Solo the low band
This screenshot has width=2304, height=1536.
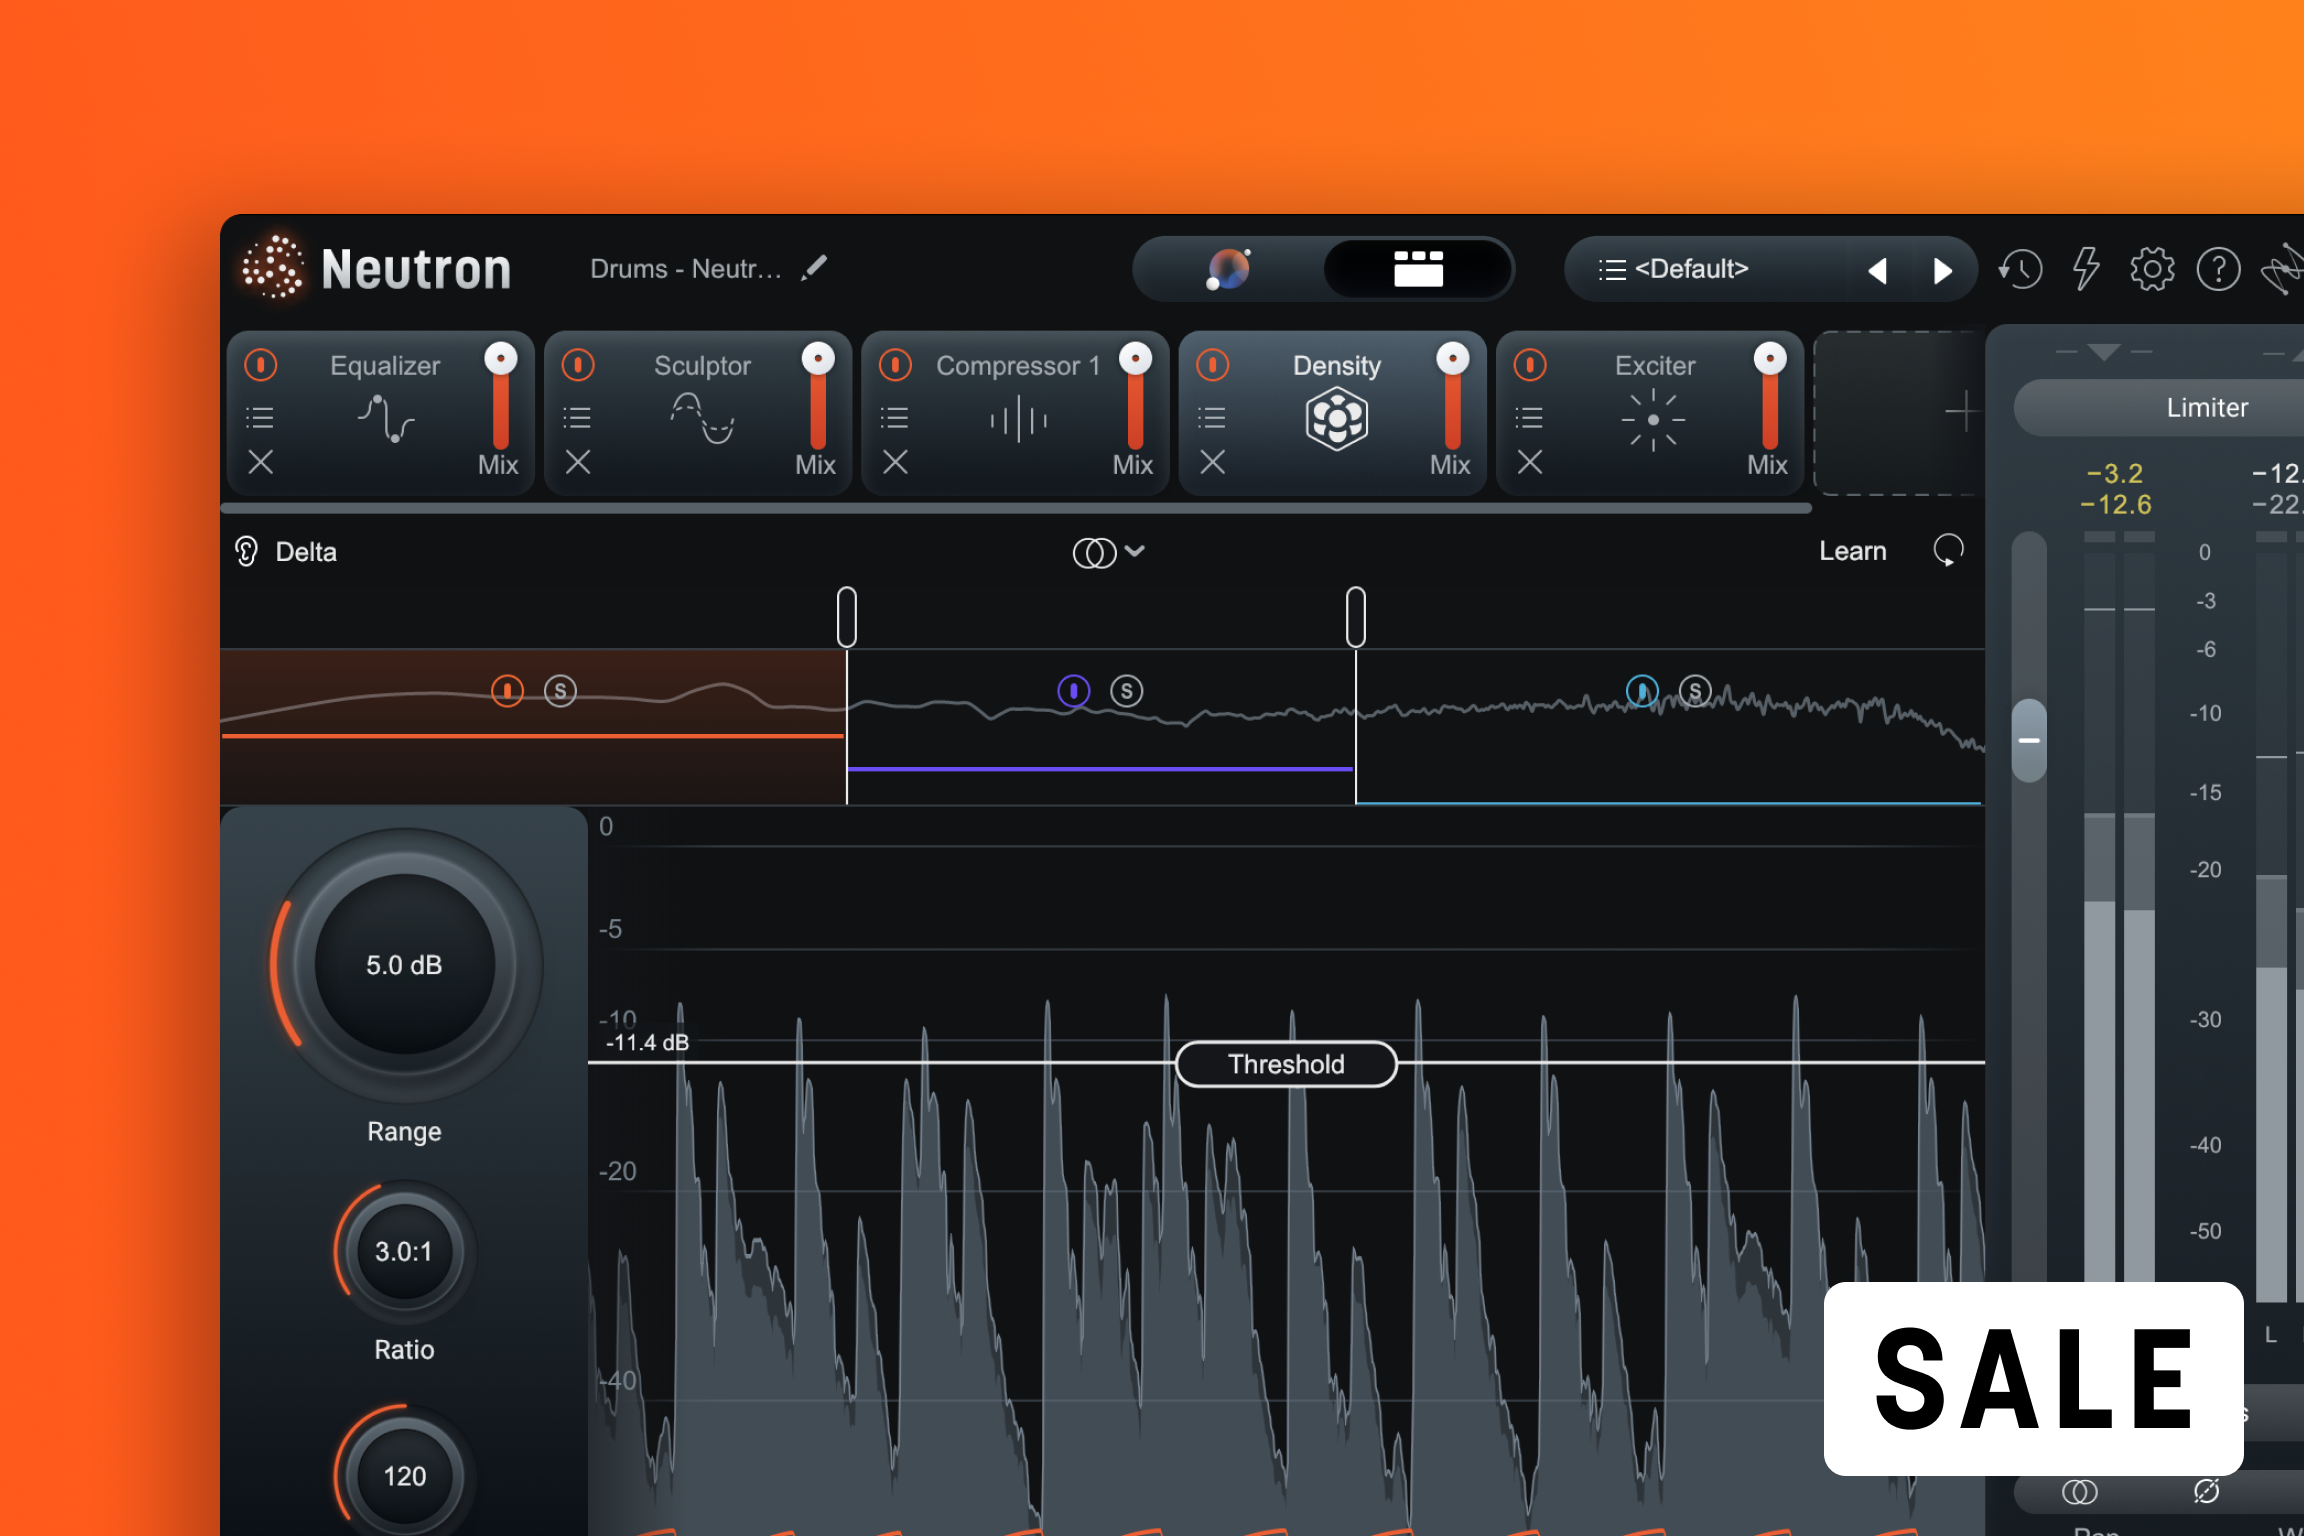click(x=560, y=690)
